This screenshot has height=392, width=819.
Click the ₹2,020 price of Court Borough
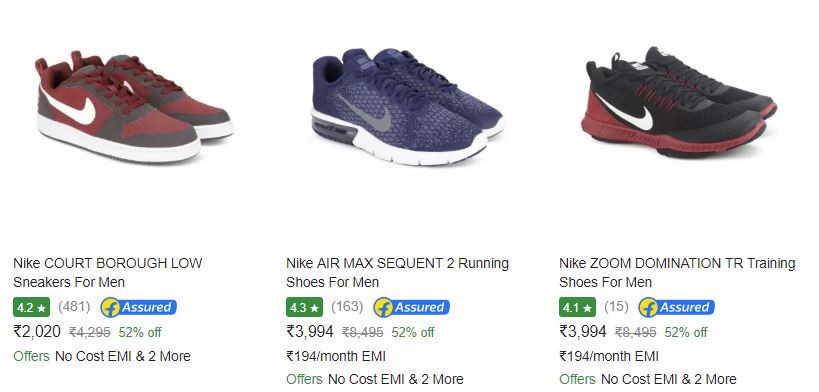pos(37,331)
